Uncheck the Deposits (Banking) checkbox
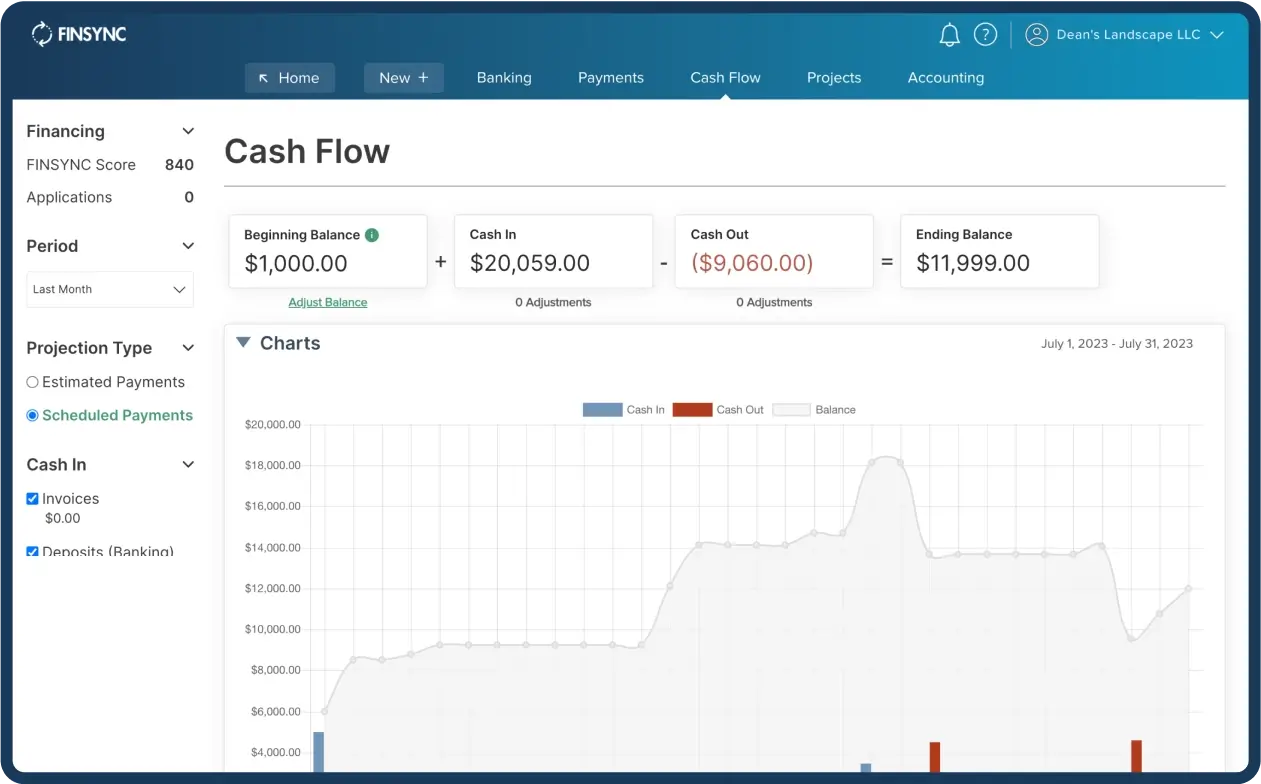The height and width of the screenshot is (784, 1261). [32, 551]
